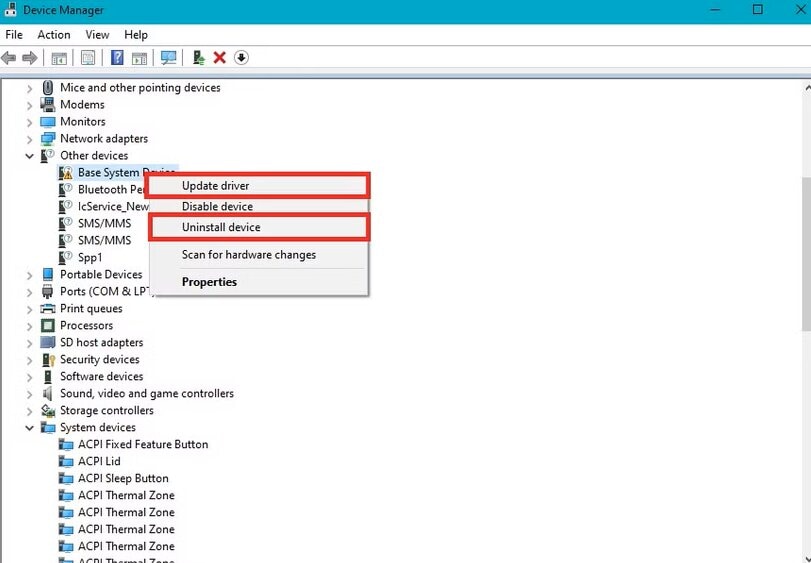Select the Processors chip icon
The width and height of the screenshot is (811, 563).
coord(48,325)
